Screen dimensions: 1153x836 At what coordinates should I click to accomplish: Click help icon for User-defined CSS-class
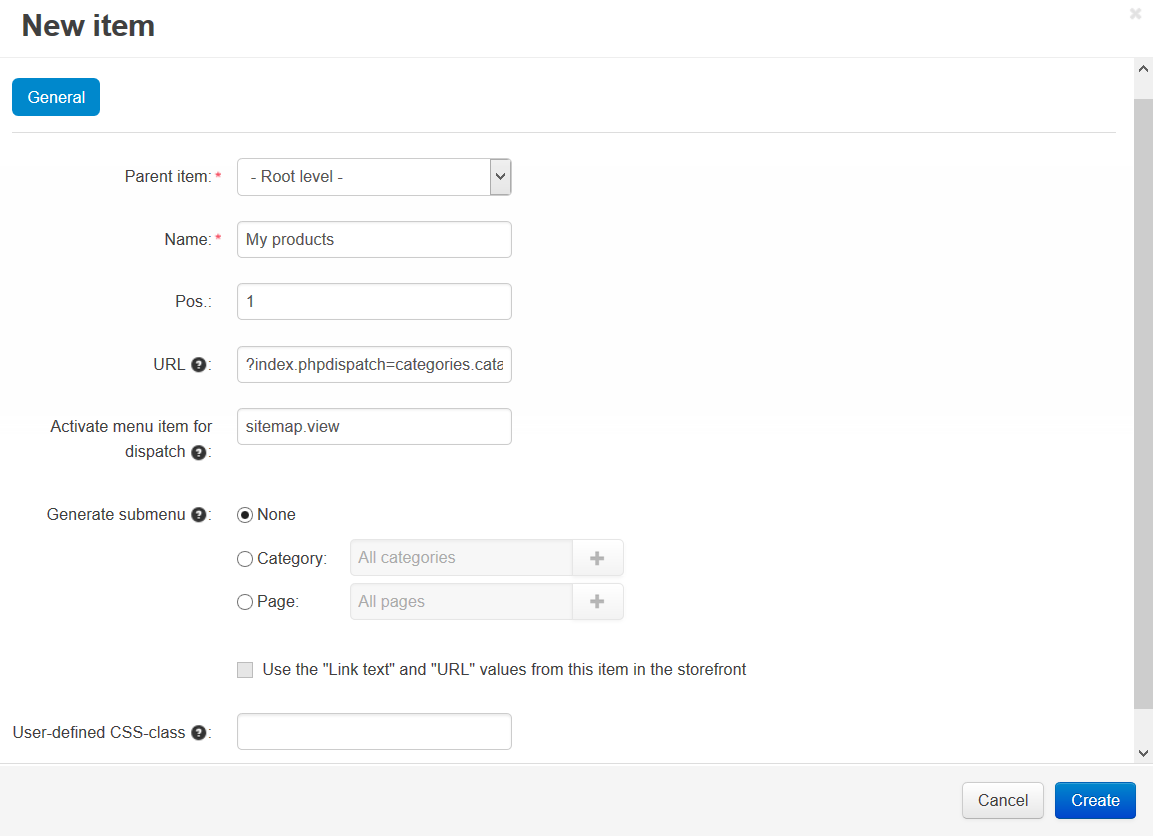[198, 732]
